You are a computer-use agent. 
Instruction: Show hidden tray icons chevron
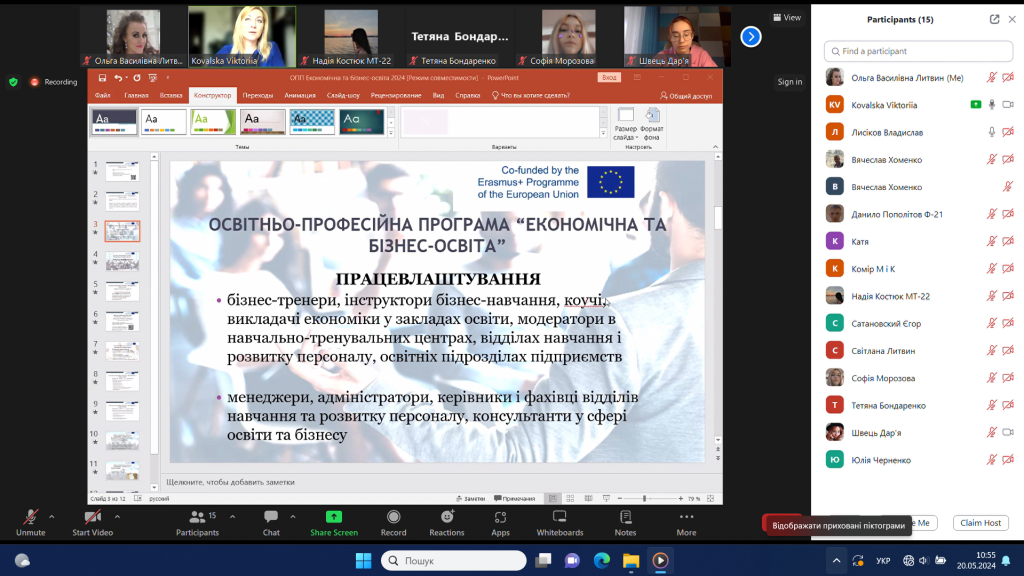point(836,560)
